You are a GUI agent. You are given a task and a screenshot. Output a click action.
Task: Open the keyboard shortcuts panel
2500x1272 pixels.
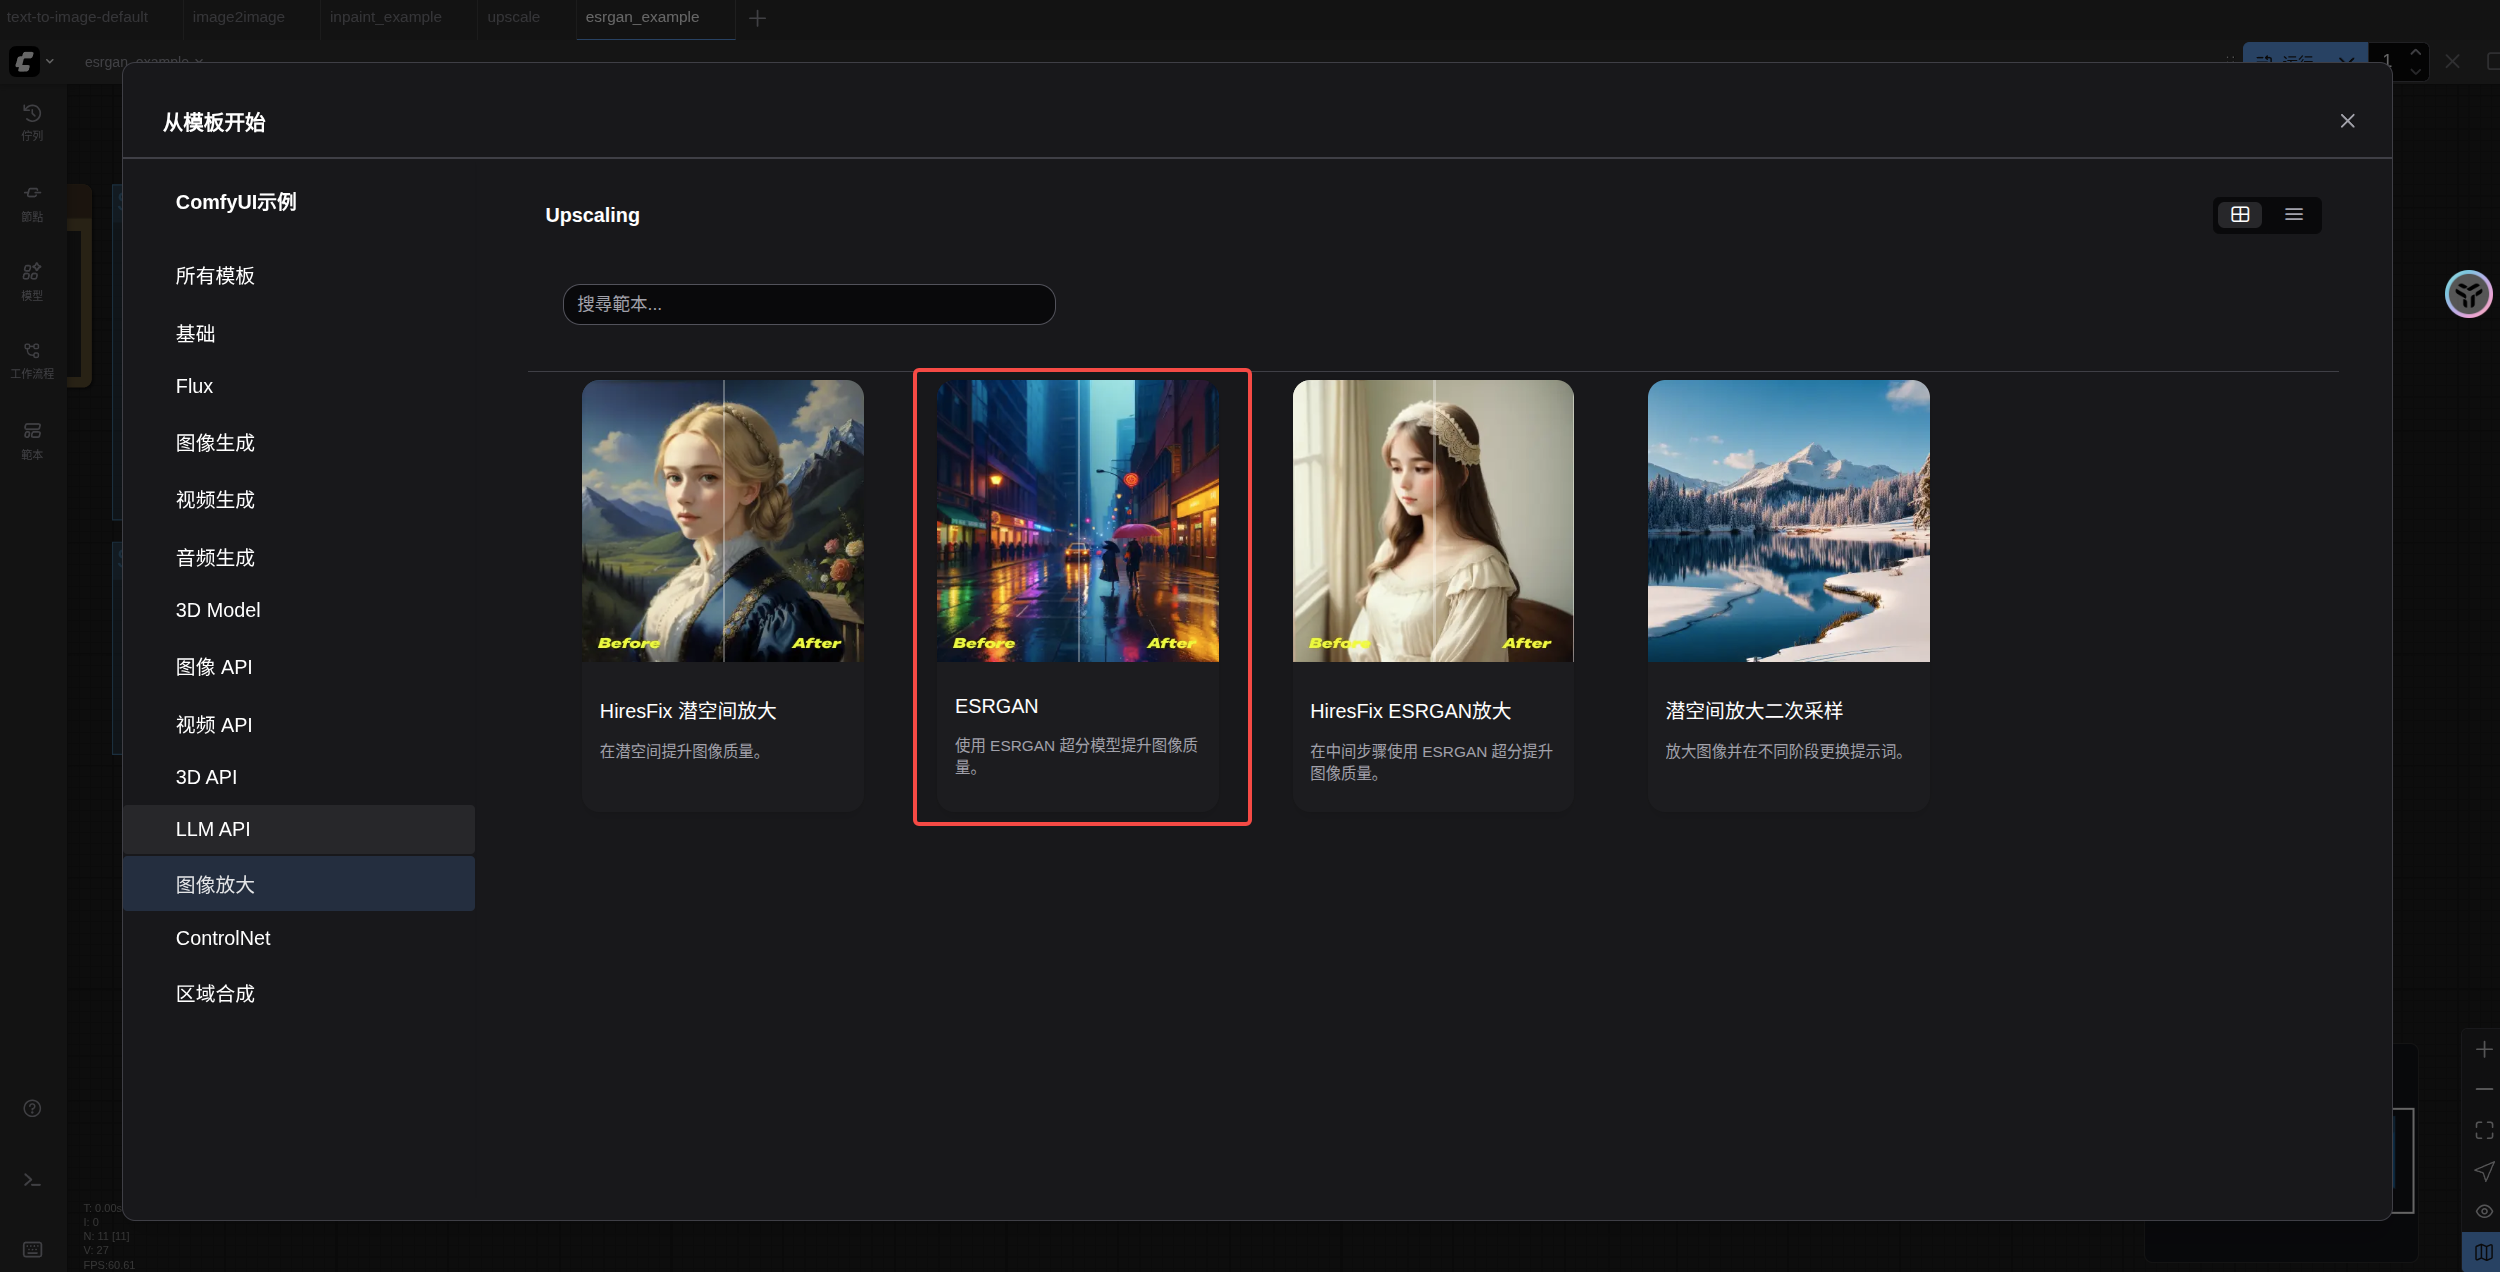point(32,1250)
